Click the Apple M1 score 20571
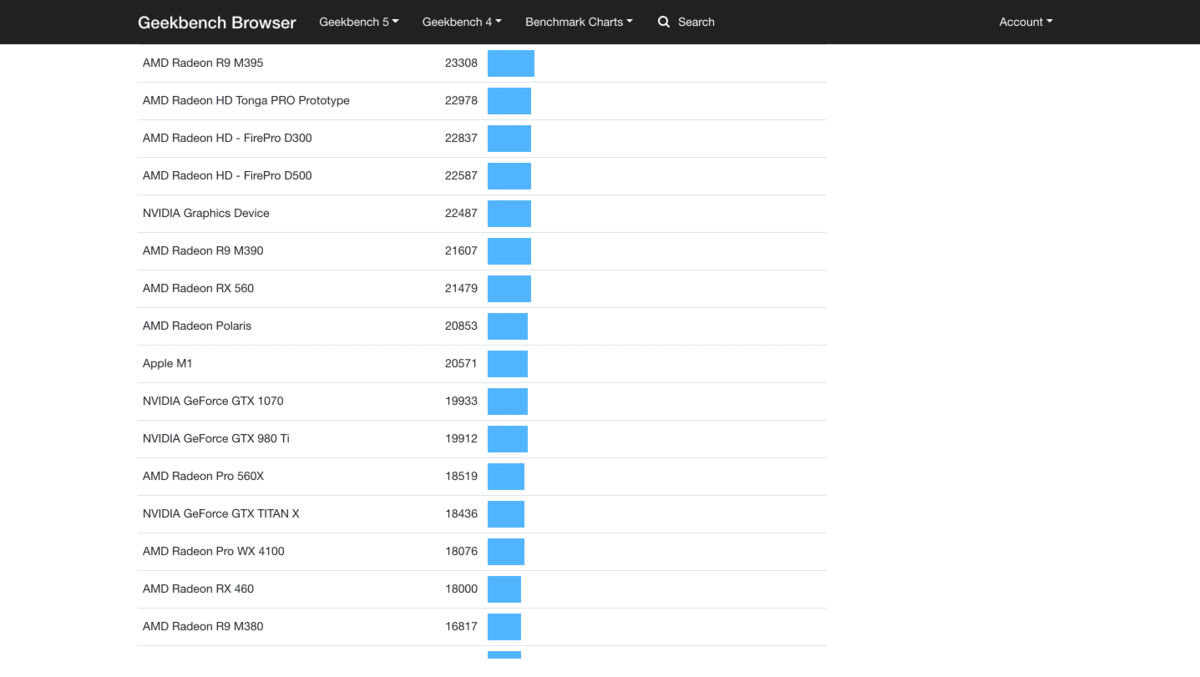Viewport: 1200px width, 677px height. [x=461, y=363]
